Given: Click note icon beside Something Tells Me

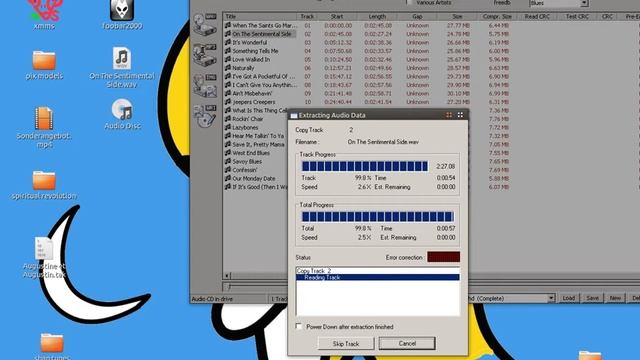Looking at the screenshot, I should point(228,51).
